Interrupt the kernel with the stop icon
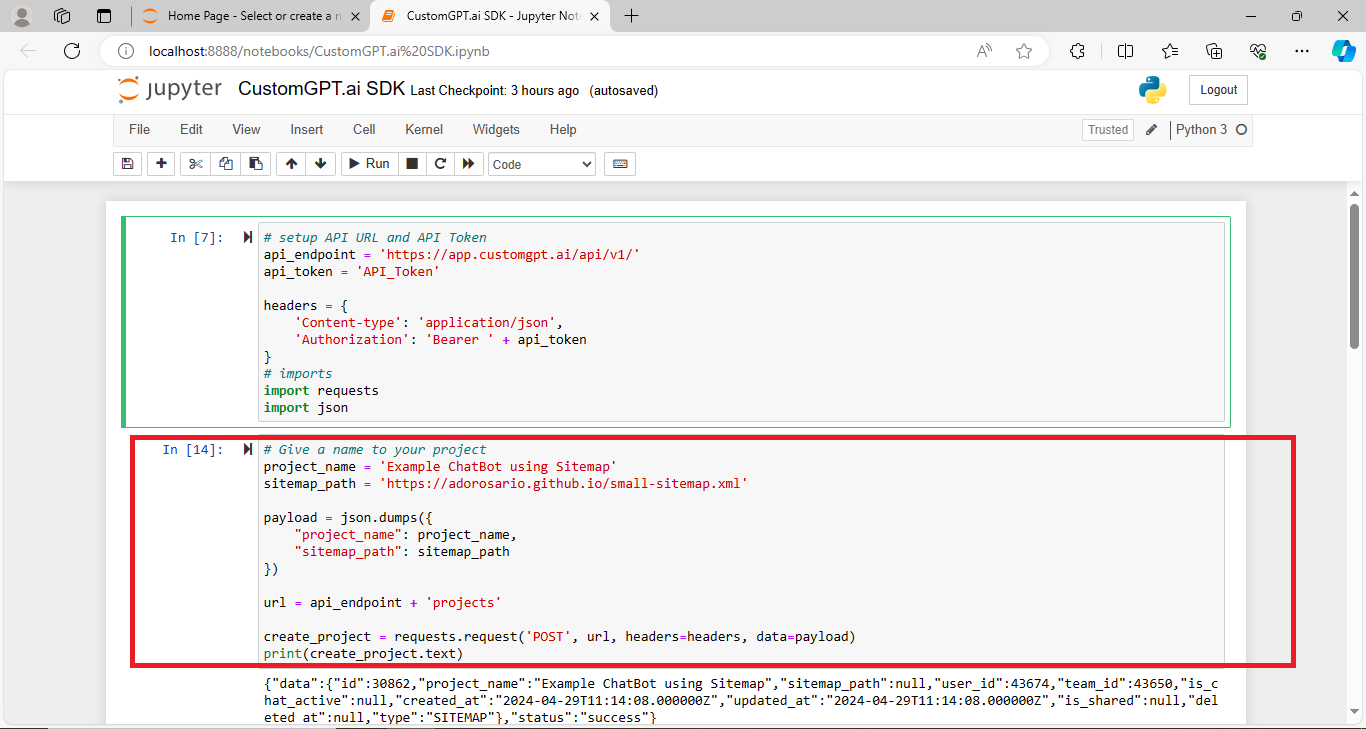 (412, 163)
